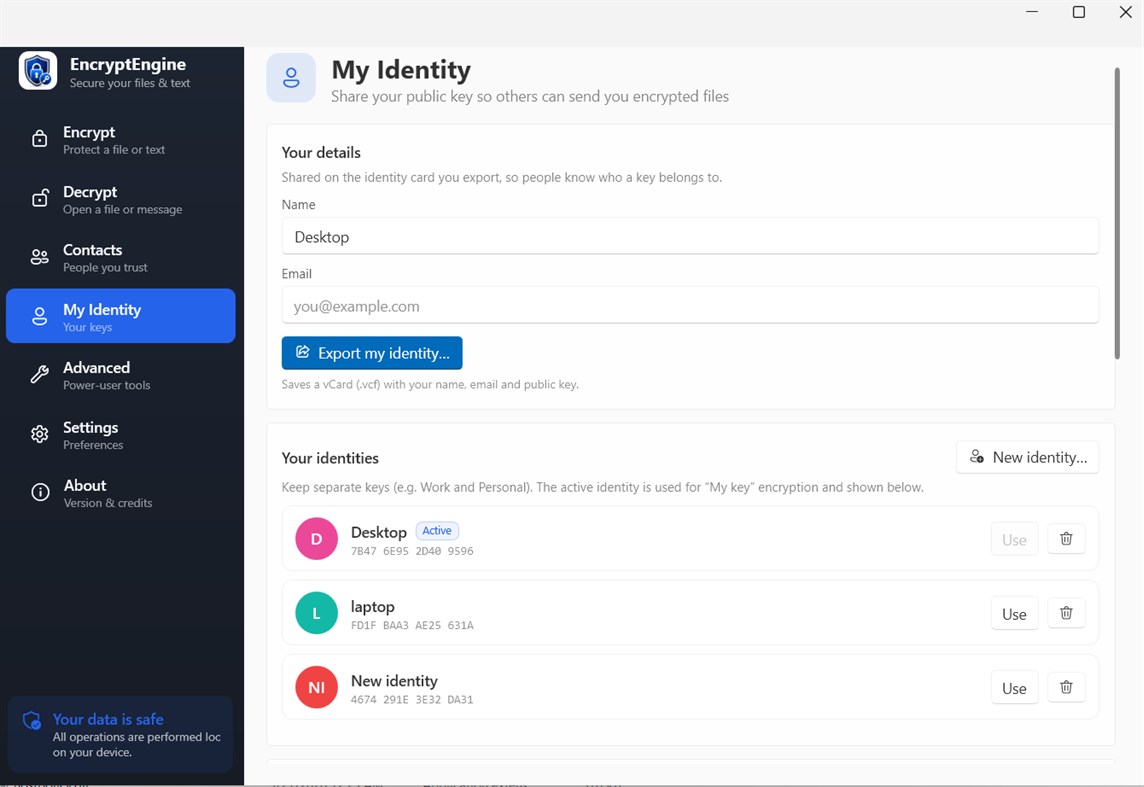Maximize the EncryptEngine window
The image size is (1144, 787).
[x=1078, y=12]
